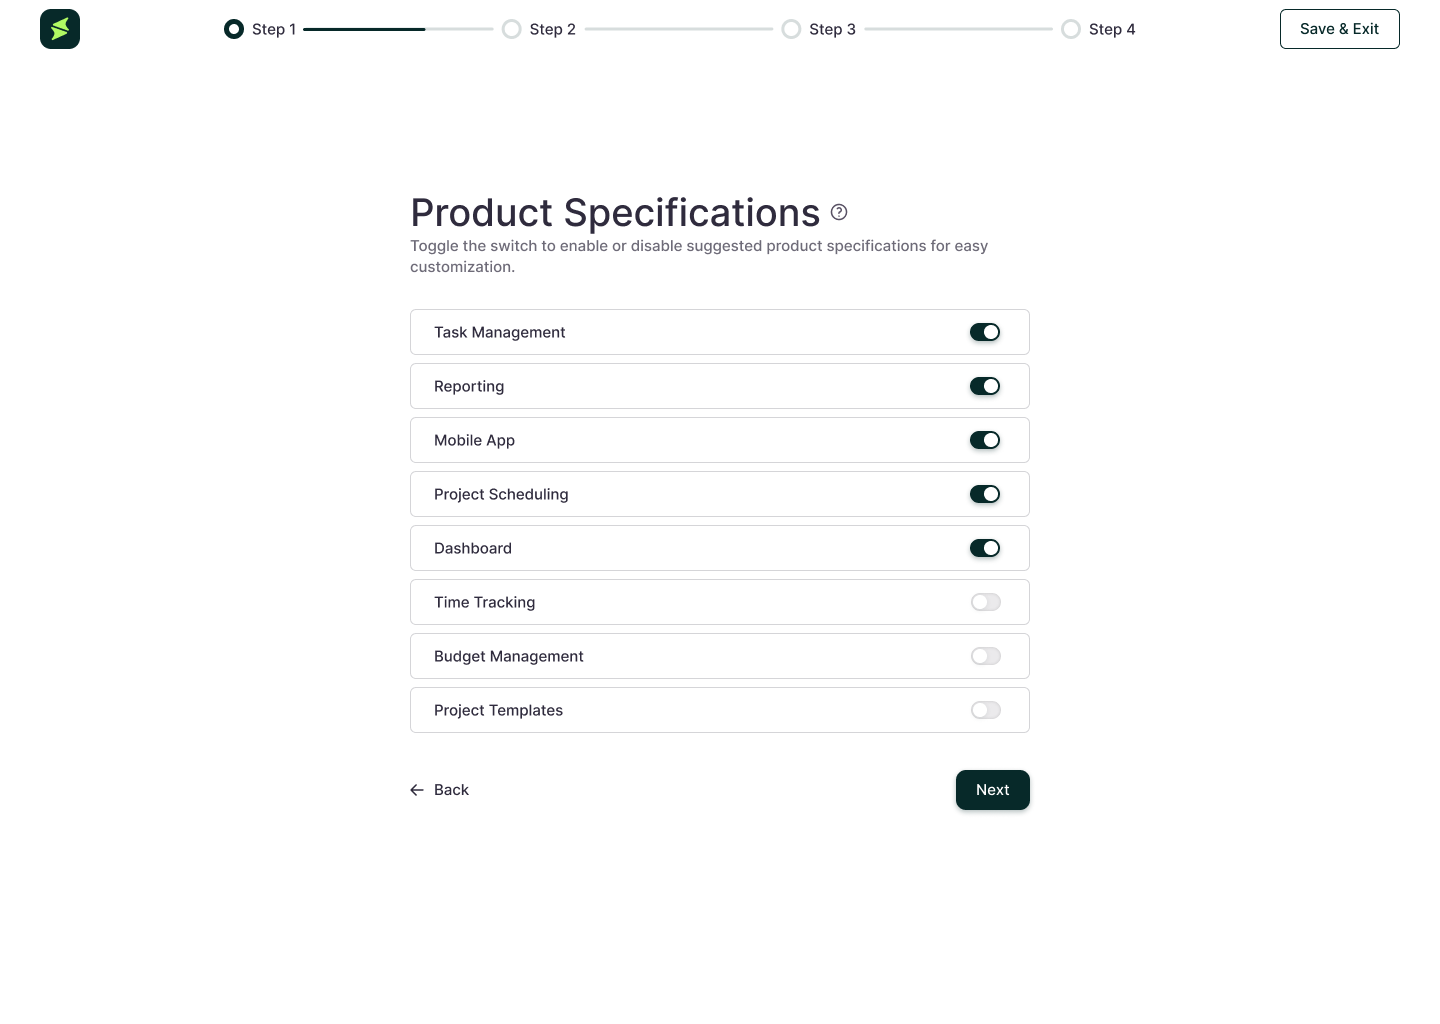Click the Save & Exit button
The height and width of the screenshot is (1024, 1440).
click(1340, 29)
